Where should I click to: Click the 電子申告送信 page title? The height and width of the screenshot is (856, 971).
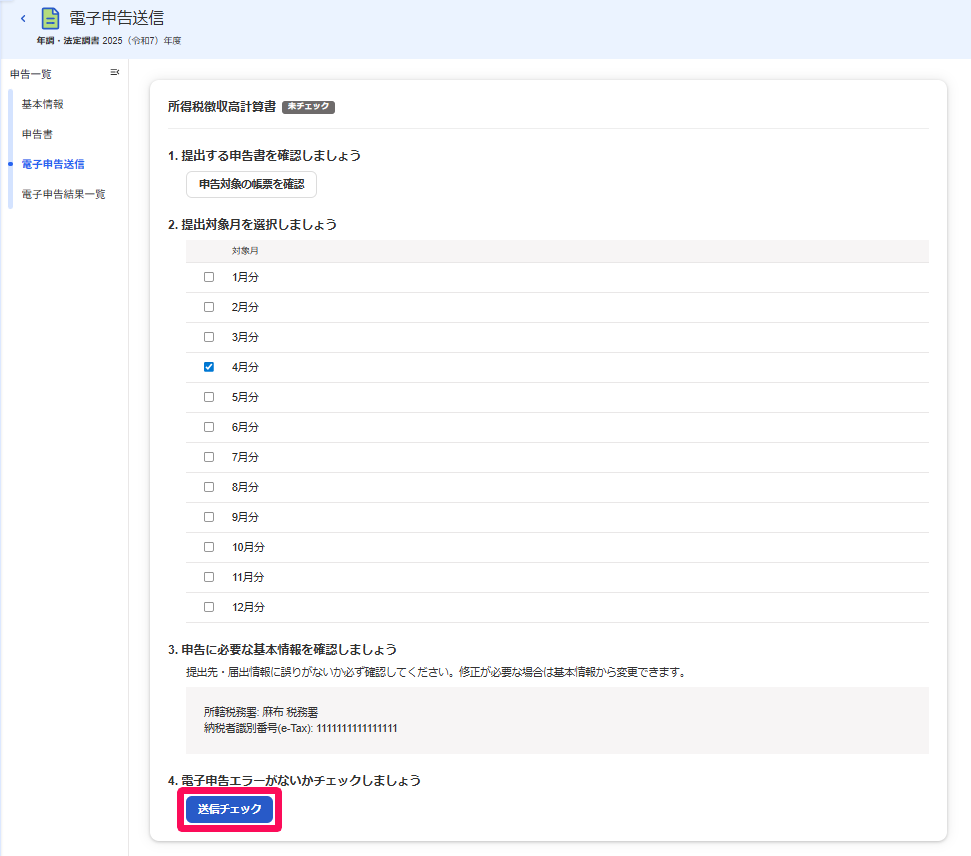[116, 19]
